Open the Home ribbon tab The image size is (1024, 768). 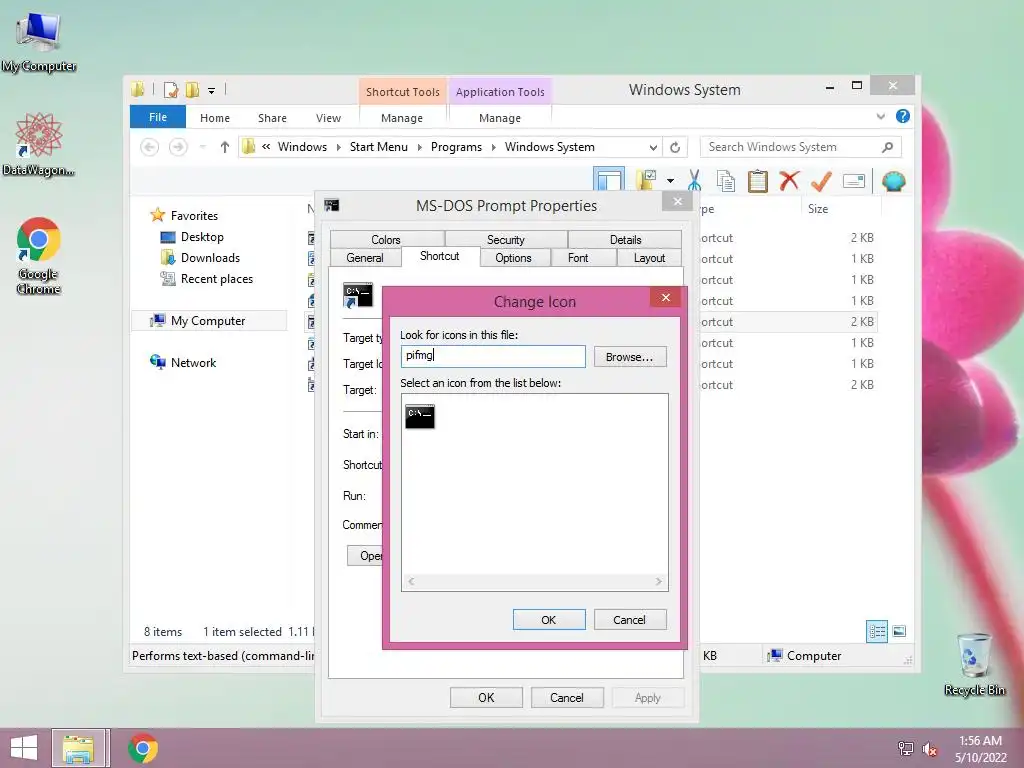tap(215, 118)
